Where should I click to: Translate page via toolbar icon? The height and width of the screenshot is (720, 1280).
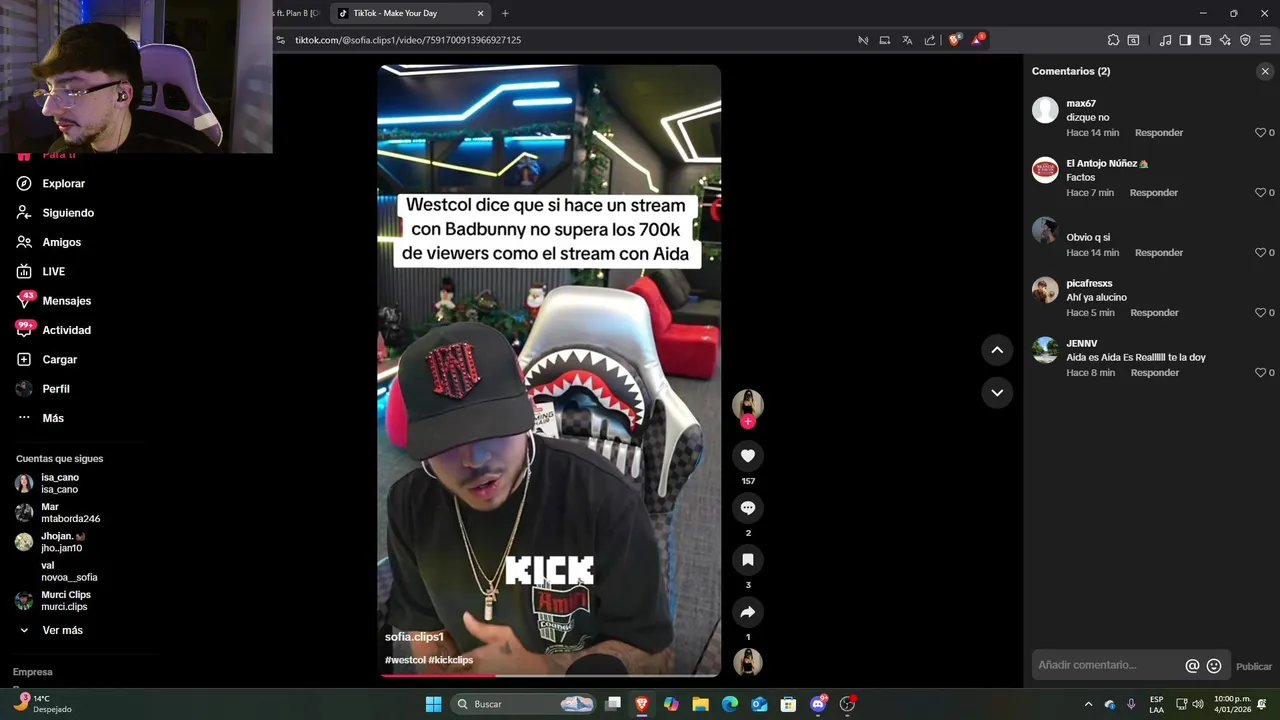coord(907,40)
